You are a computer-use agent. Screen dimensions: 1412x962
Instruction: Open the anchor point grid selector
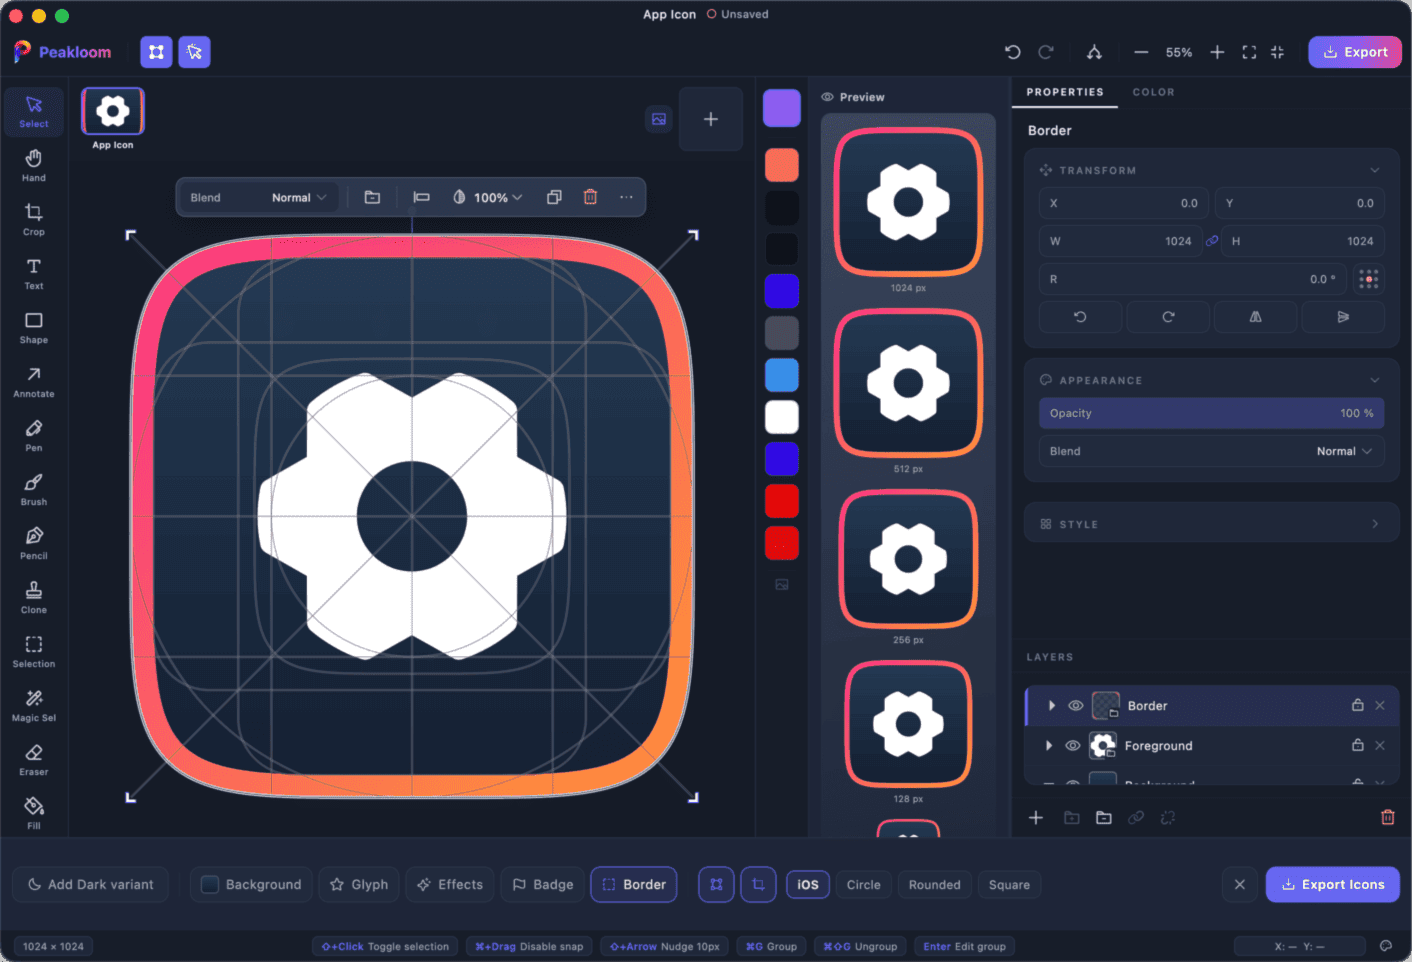(x=1369, y=279)
